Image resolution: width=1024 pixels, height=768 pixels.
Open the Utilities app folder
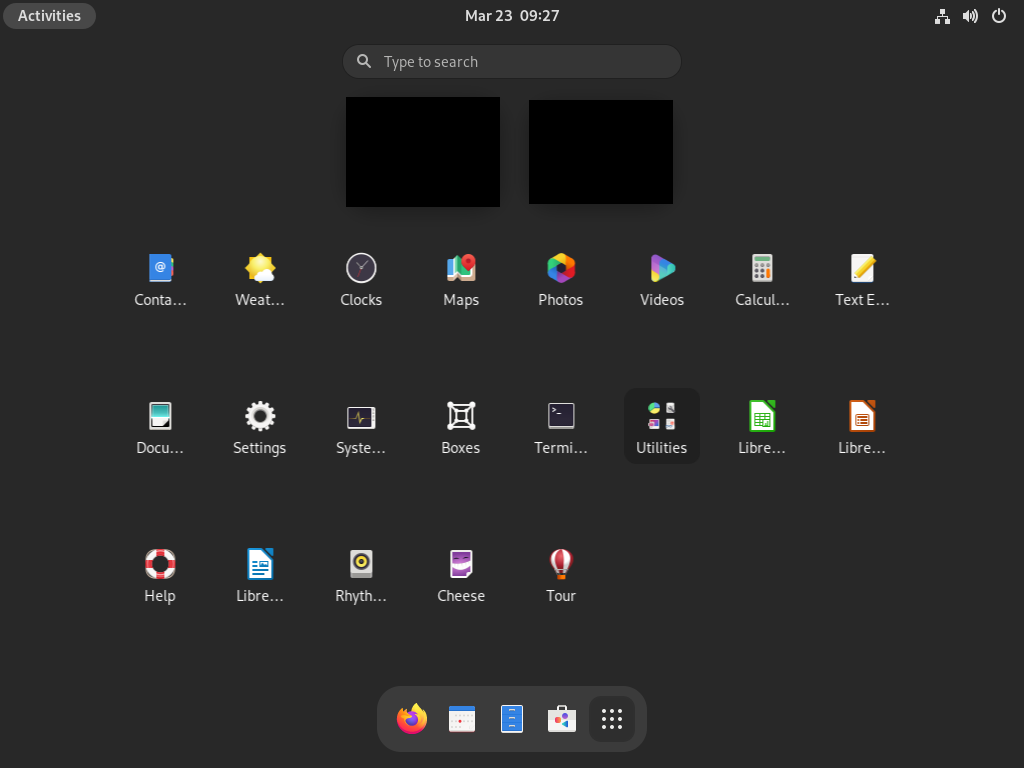(x=662, y=427)
